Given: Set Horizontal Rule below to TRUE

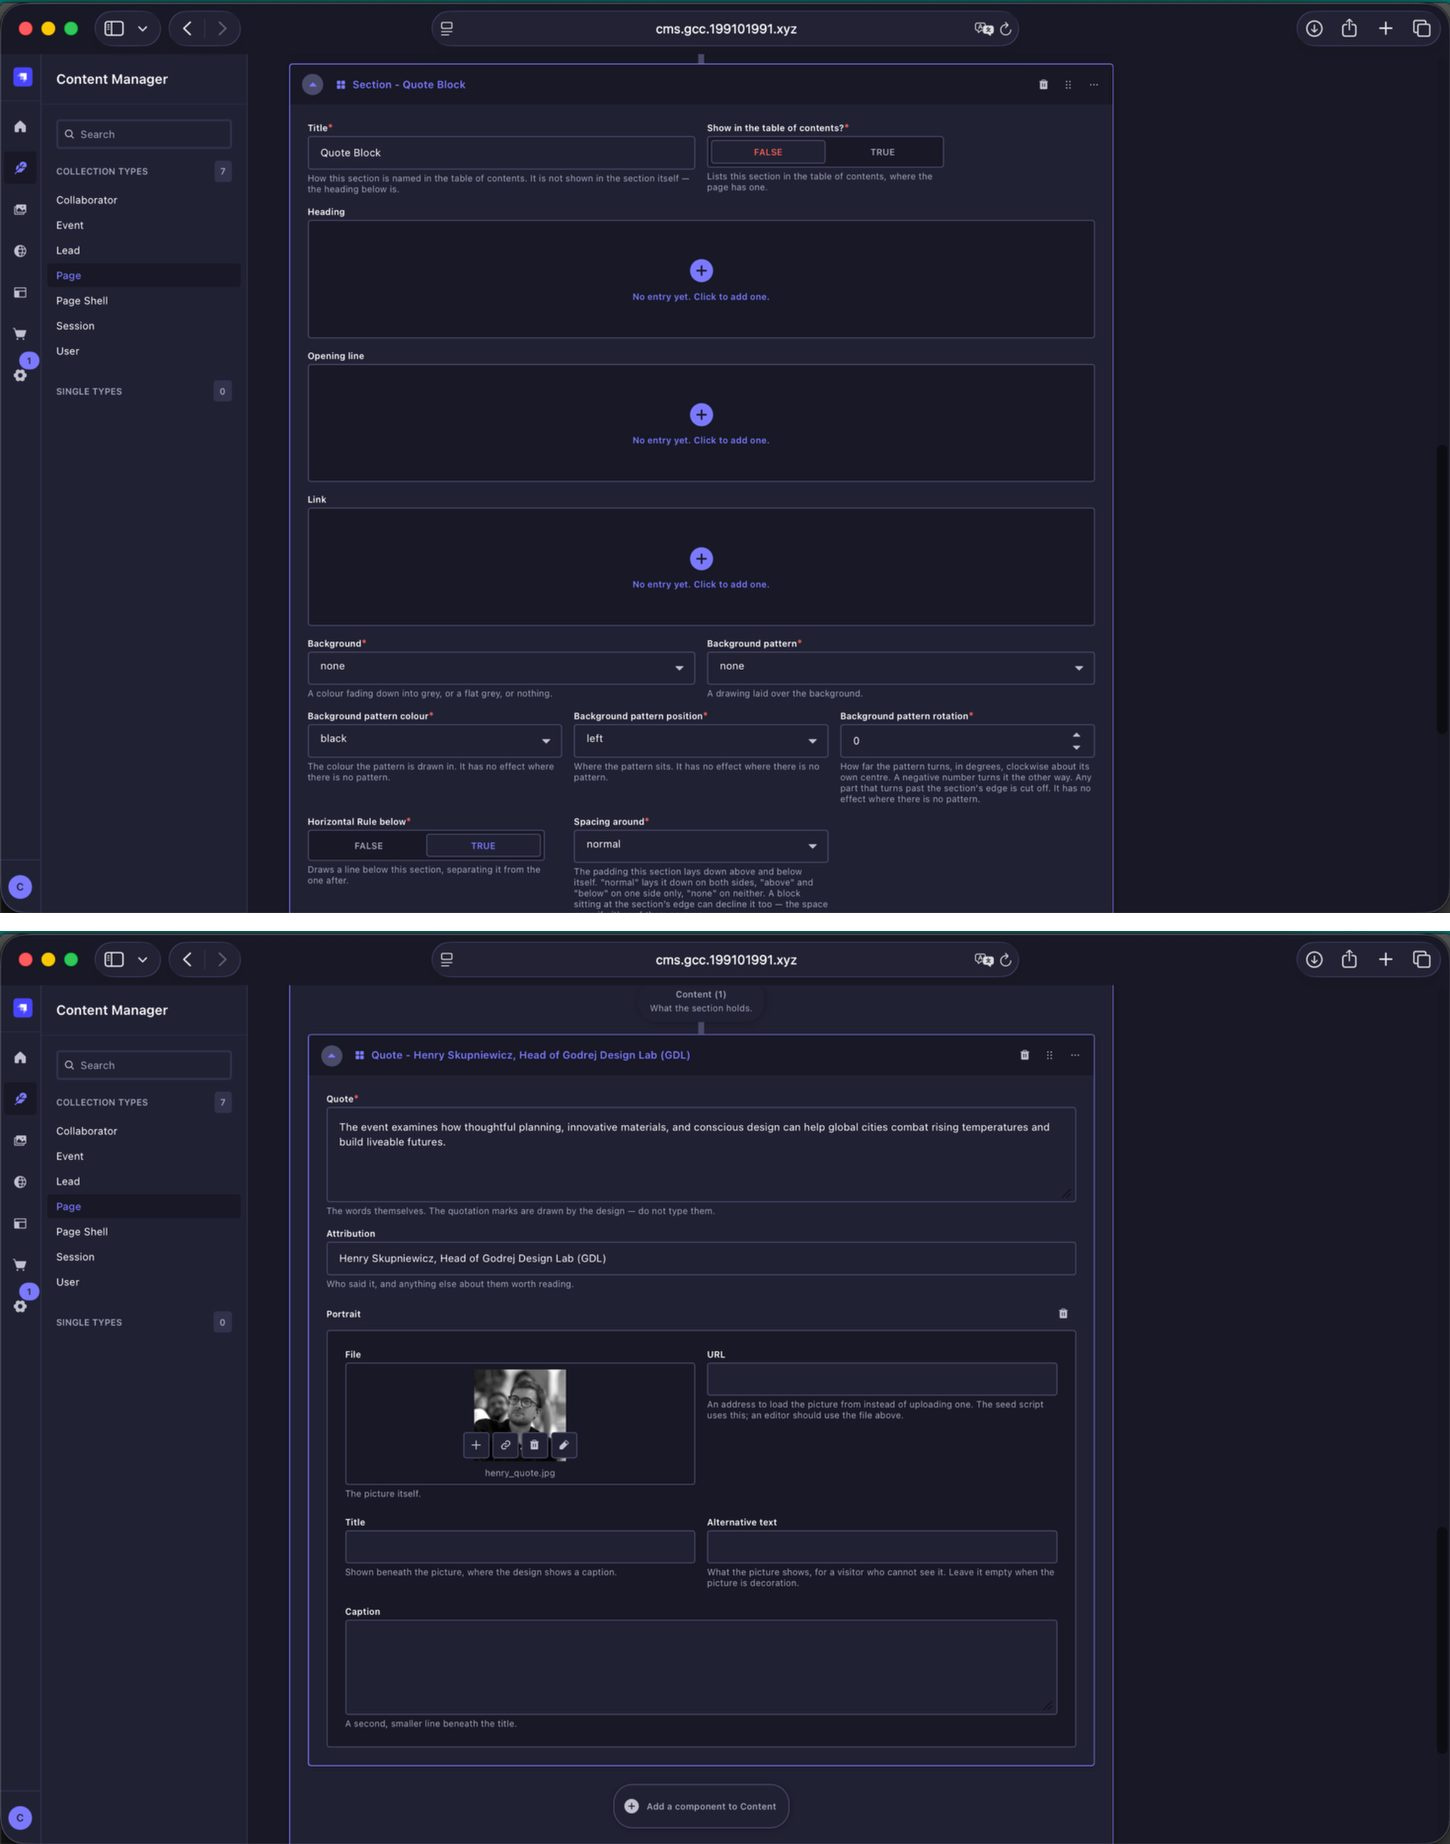Looking at the screenshot, I should [483, 846].
